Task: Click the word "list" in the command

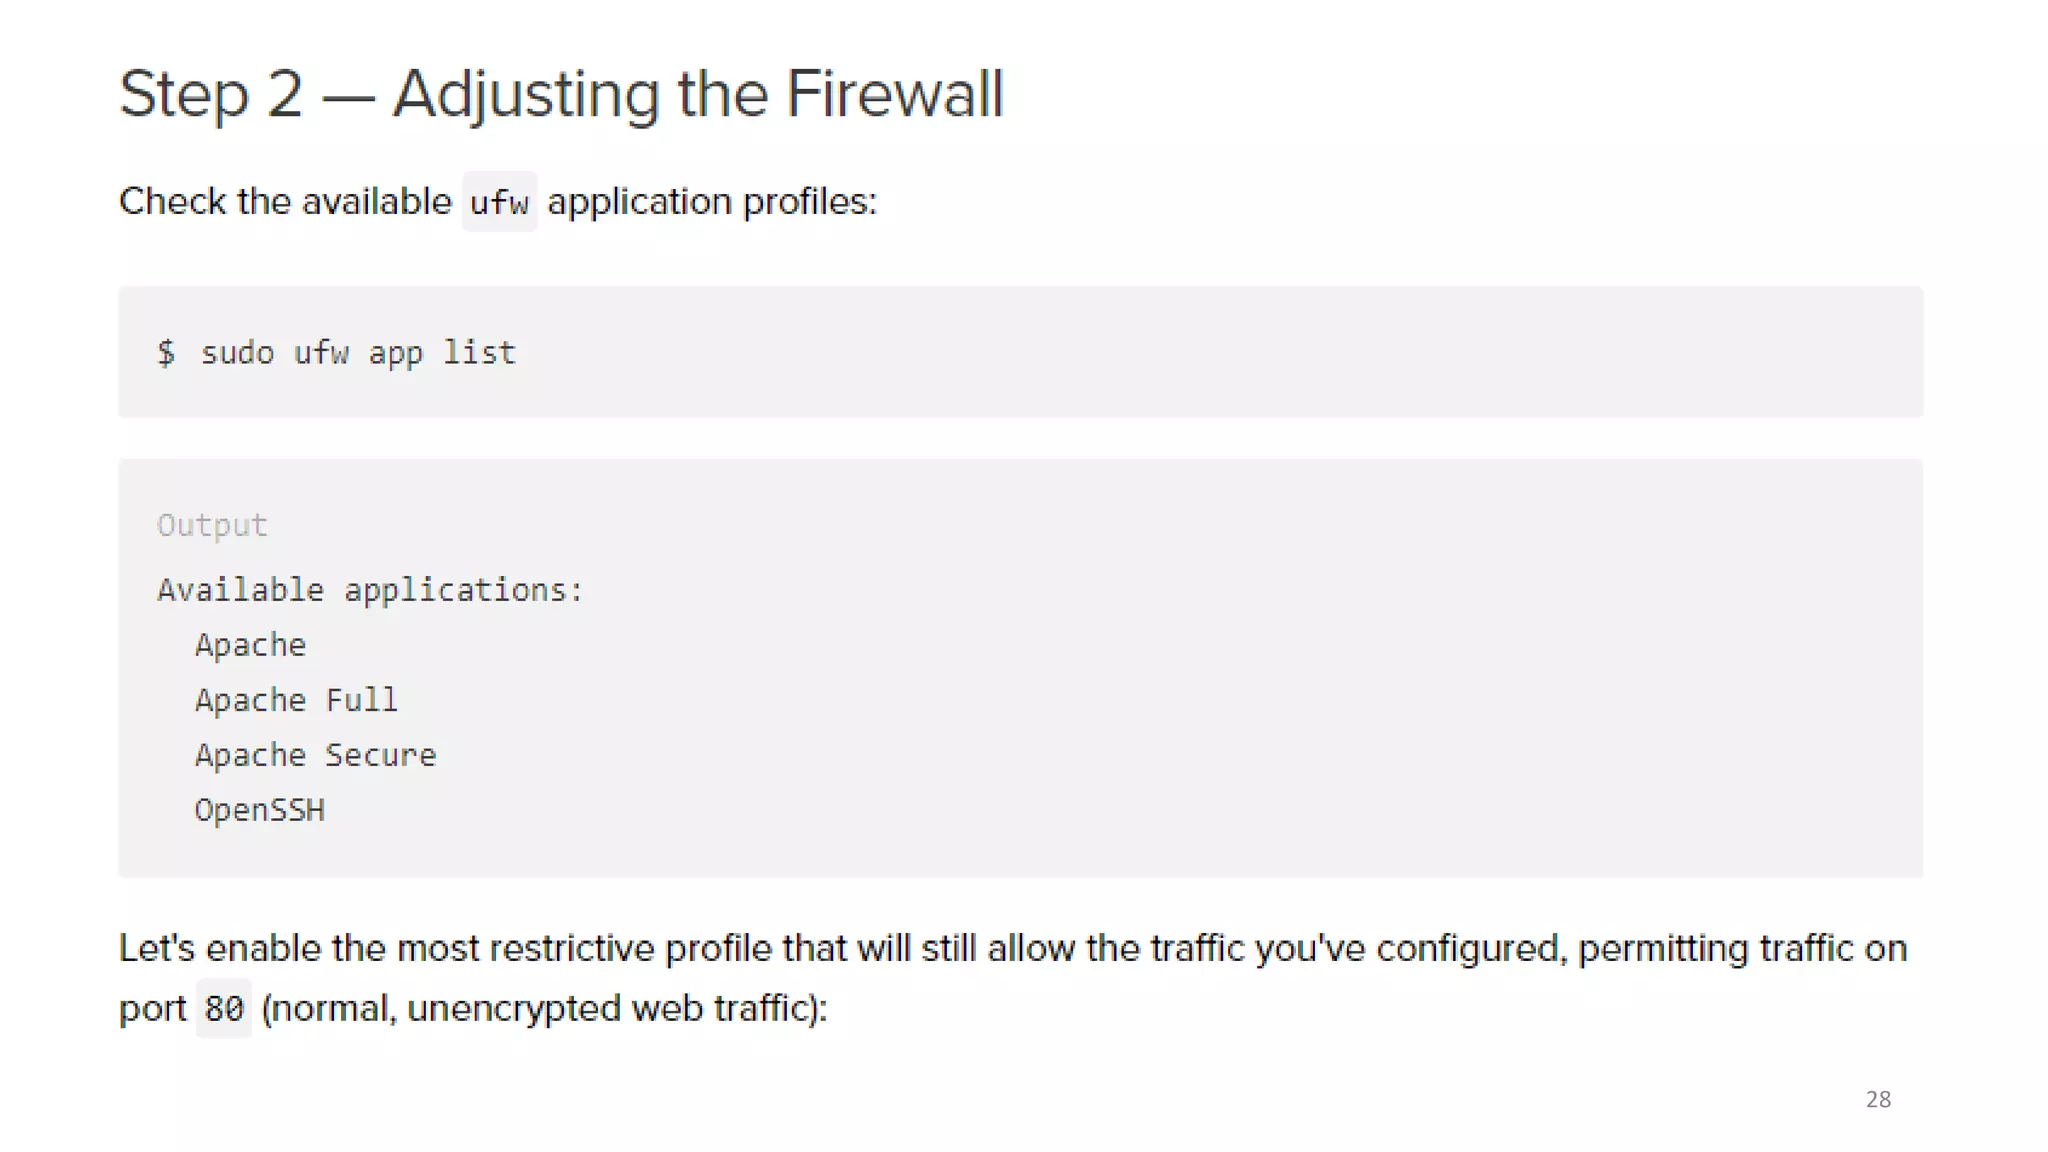Action: pyautogui.click(x=479, y=353)
